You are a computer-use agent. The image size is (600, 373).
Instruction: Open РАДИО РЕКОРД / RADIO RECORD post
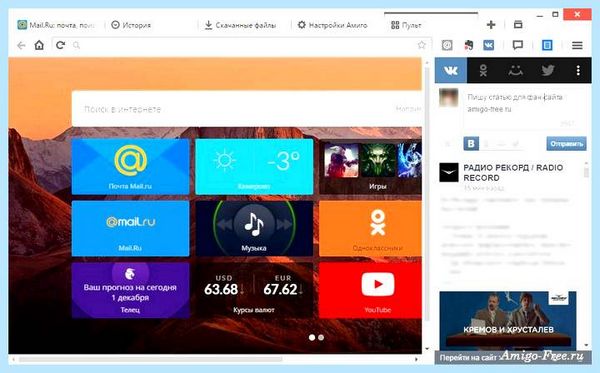[x=513, y=173]
